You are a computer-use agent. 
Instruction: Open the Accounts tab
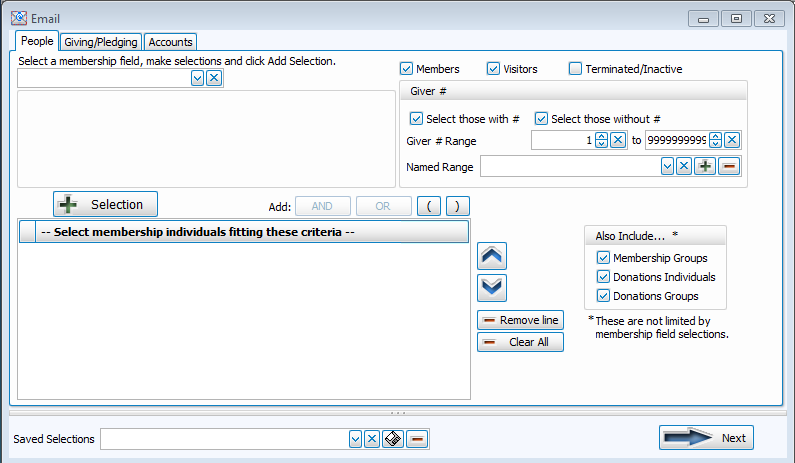(x=170, y=42)
